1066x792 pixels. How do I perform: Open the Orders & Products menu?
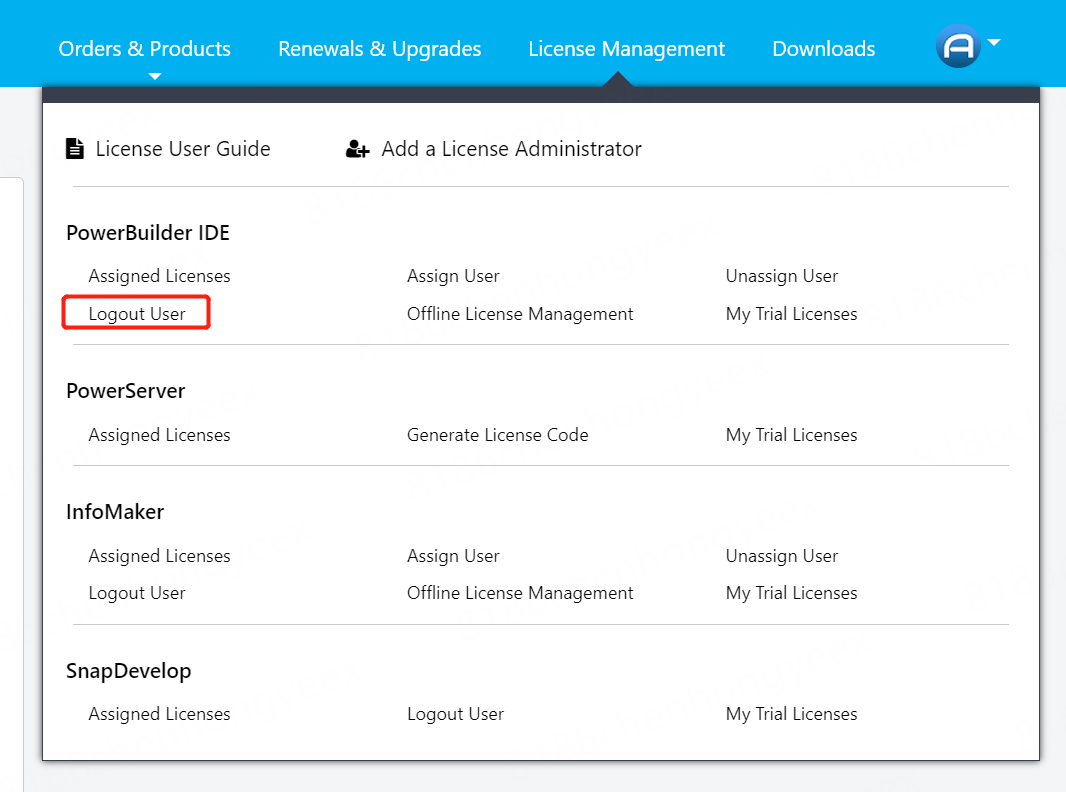145,49
